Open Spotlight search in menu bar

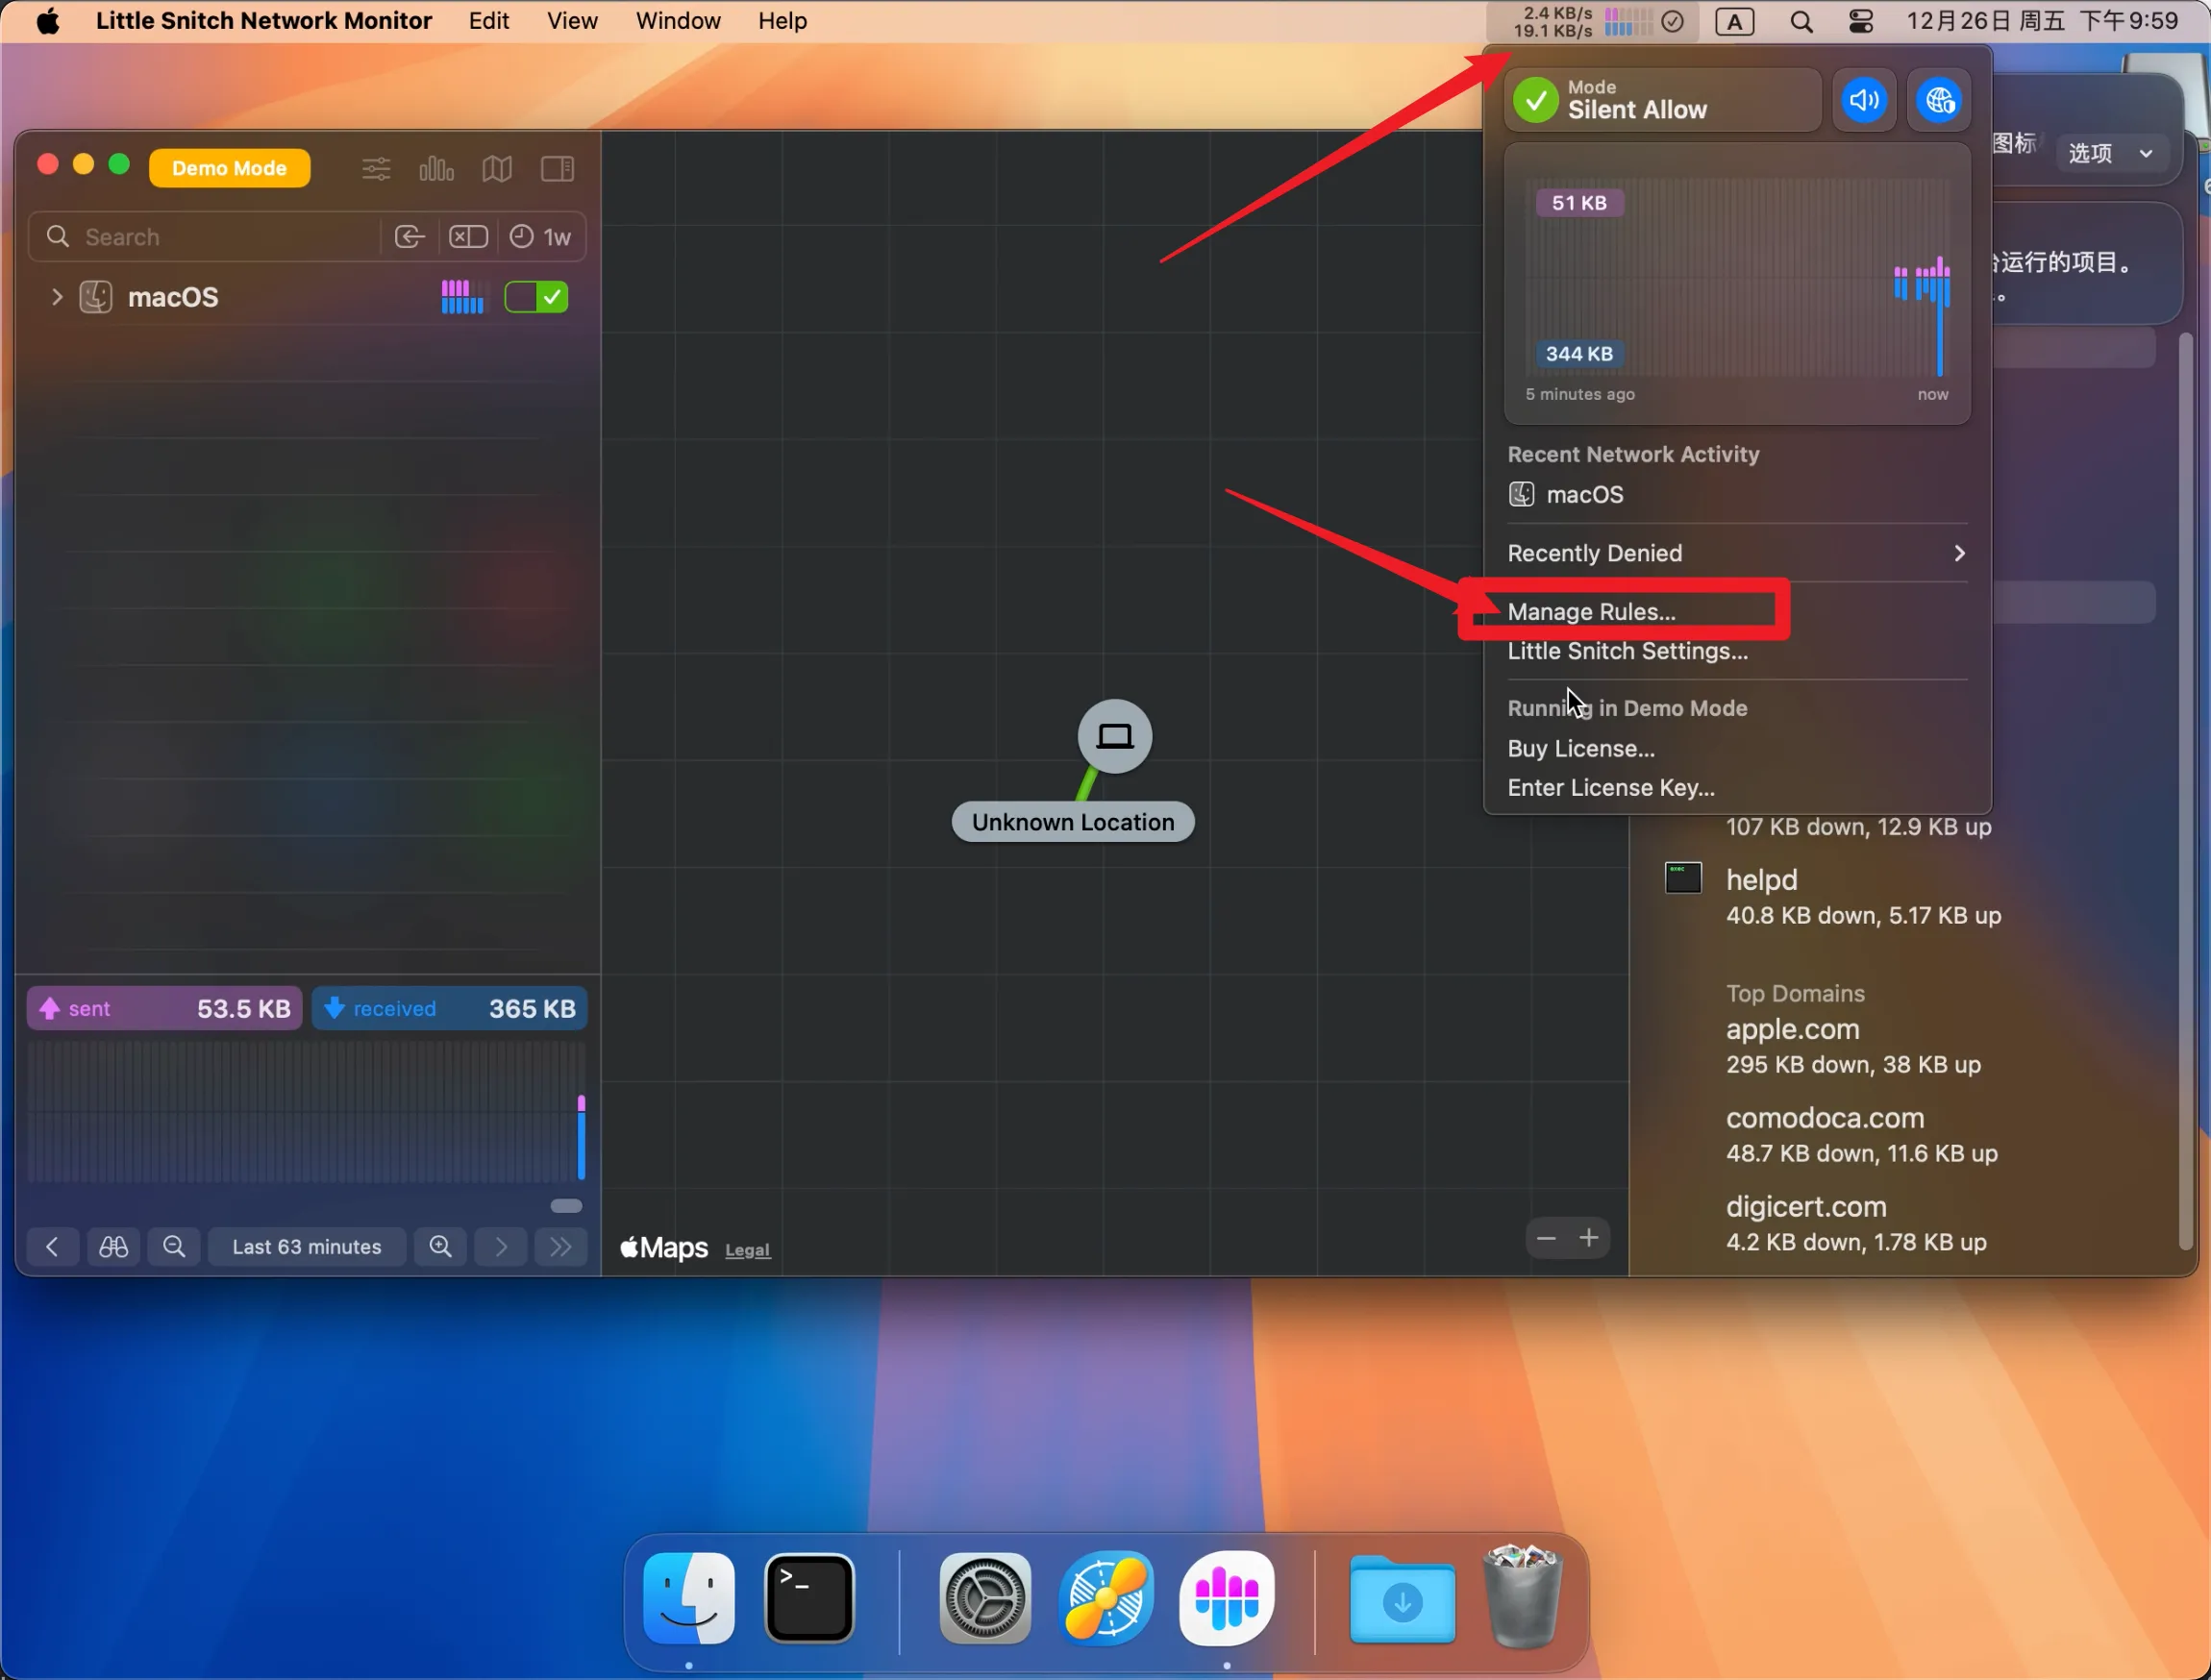[x=1801, y=21]
